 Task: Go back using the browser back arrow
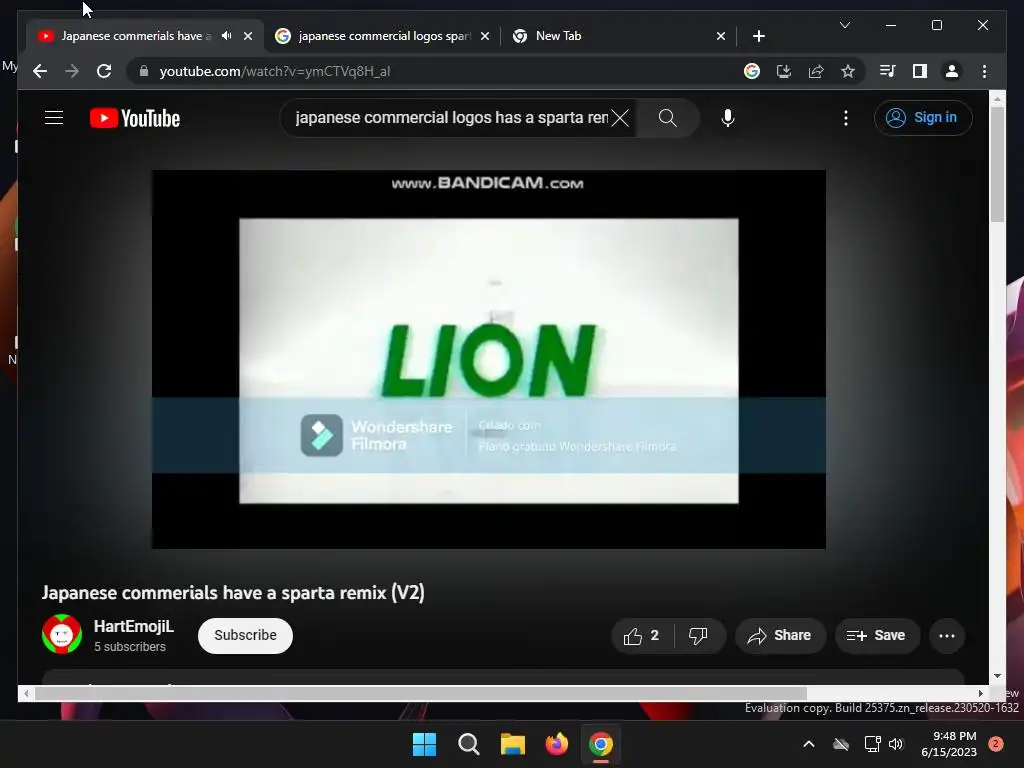click(x=40, y=71)
